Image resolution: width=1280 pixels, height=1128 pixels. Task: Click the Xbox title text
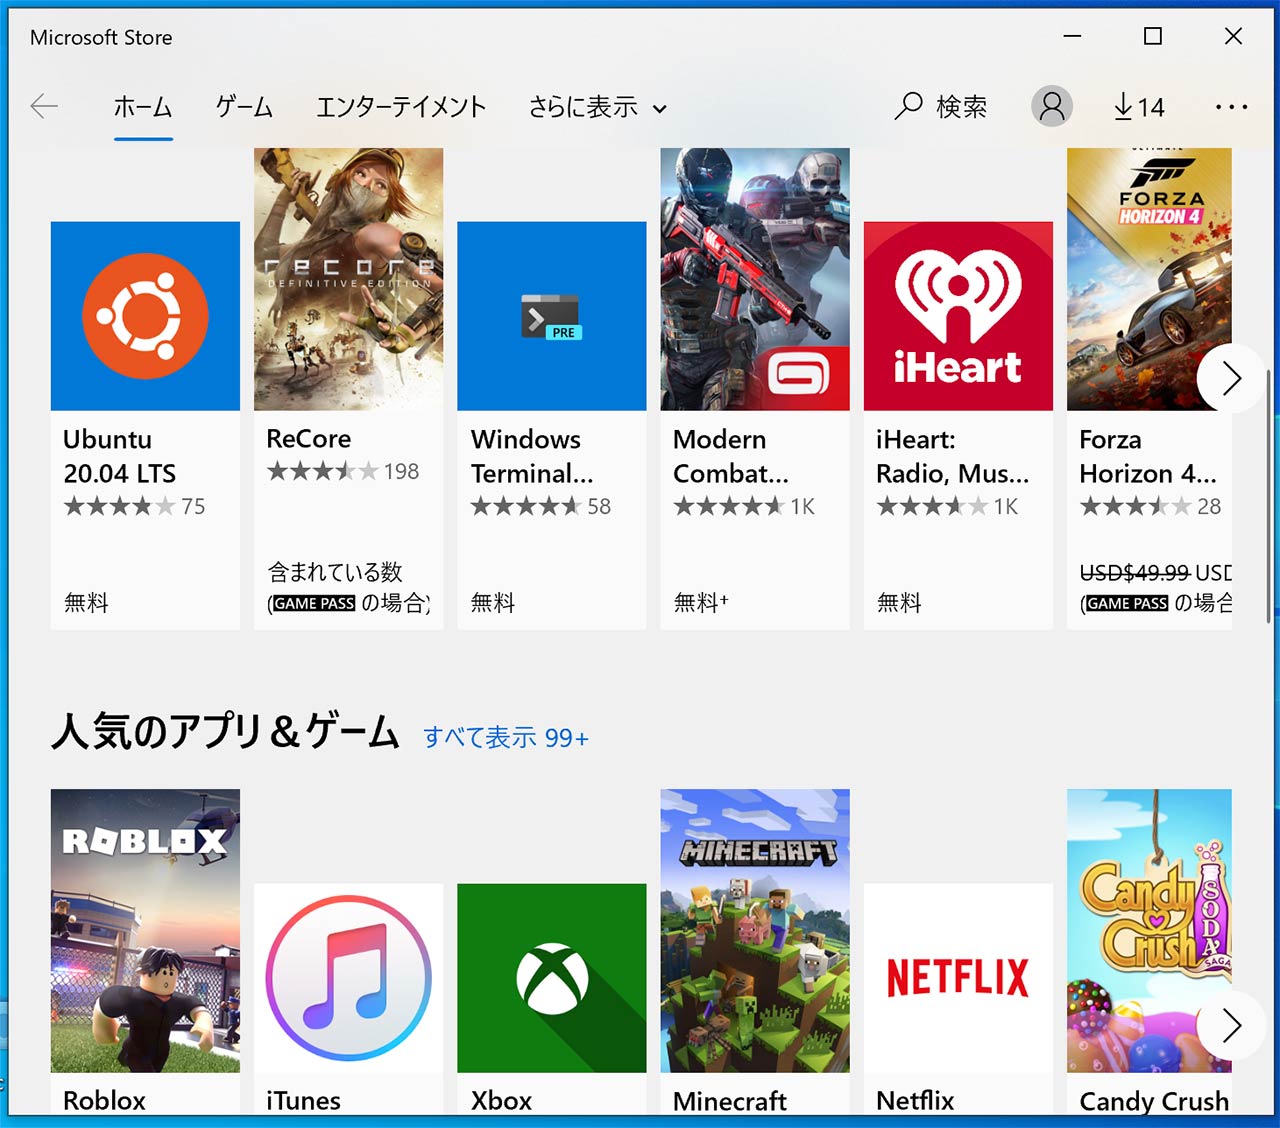click(501, 1100)
